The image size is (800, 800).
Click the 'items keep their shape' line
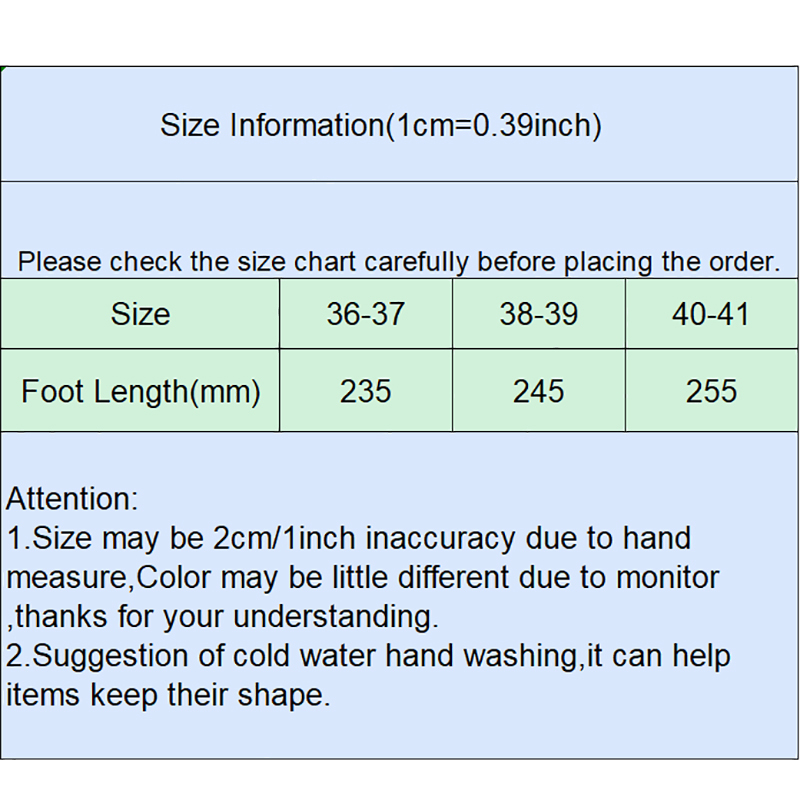point(168,695)
